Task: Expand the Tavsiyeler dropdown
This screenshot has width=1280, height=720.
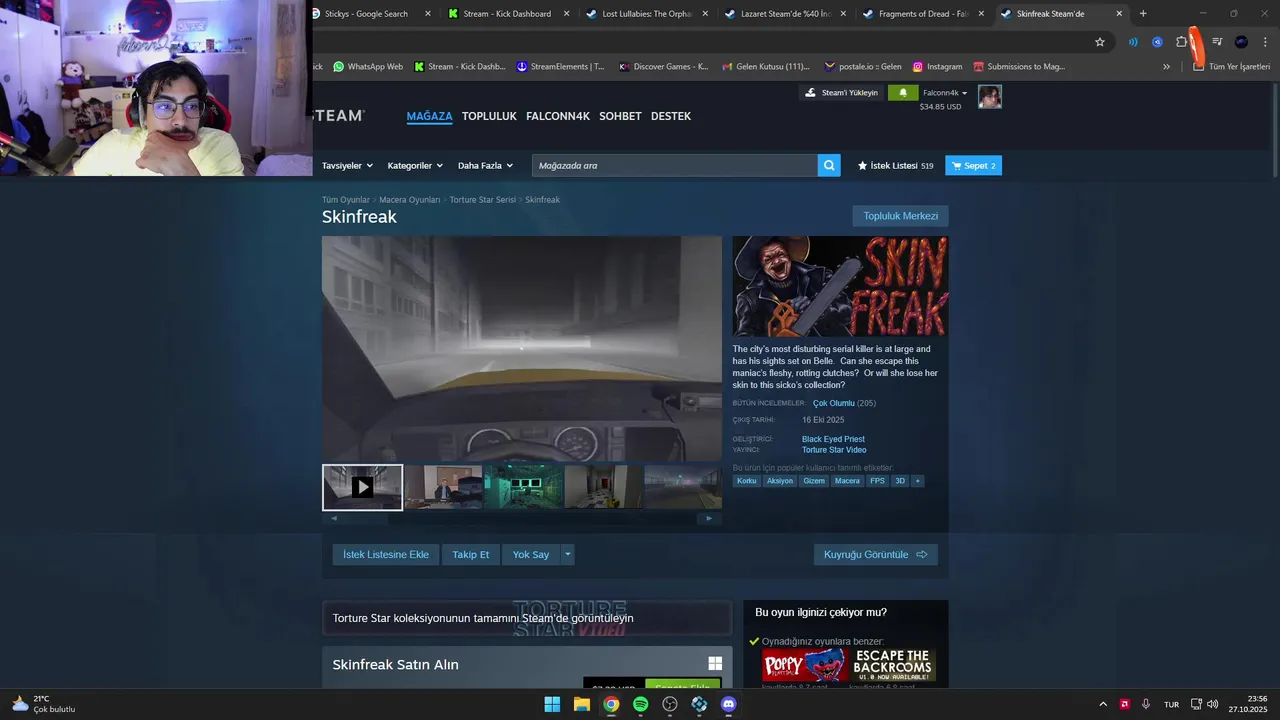Action: [347, 166]
